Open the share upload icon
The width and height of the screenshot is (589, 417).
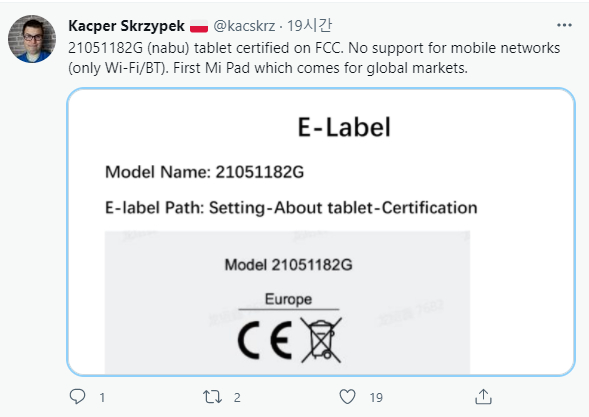483,397
